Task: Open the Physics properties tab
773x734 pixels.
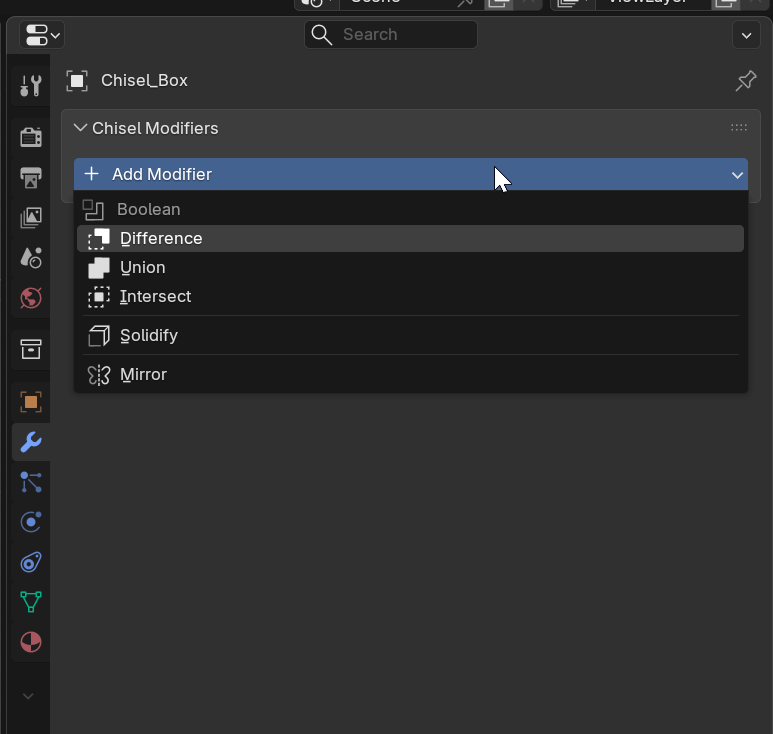Action: tap(31, 522)
